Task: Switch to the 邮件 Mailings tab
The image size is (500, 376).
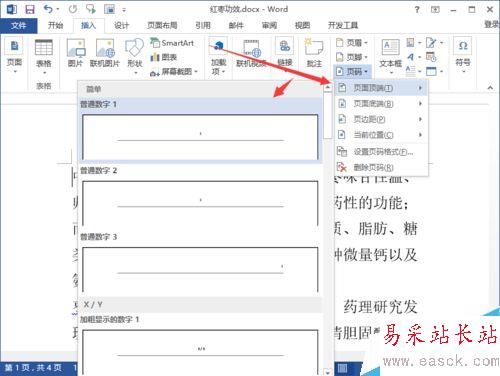Action: 236,25
